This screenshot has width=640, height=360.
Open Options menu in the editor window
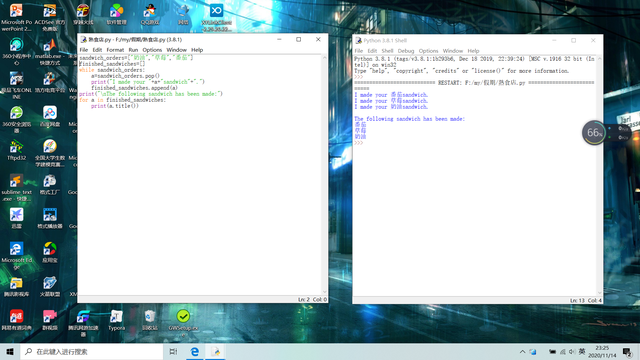tap(152, 50)
